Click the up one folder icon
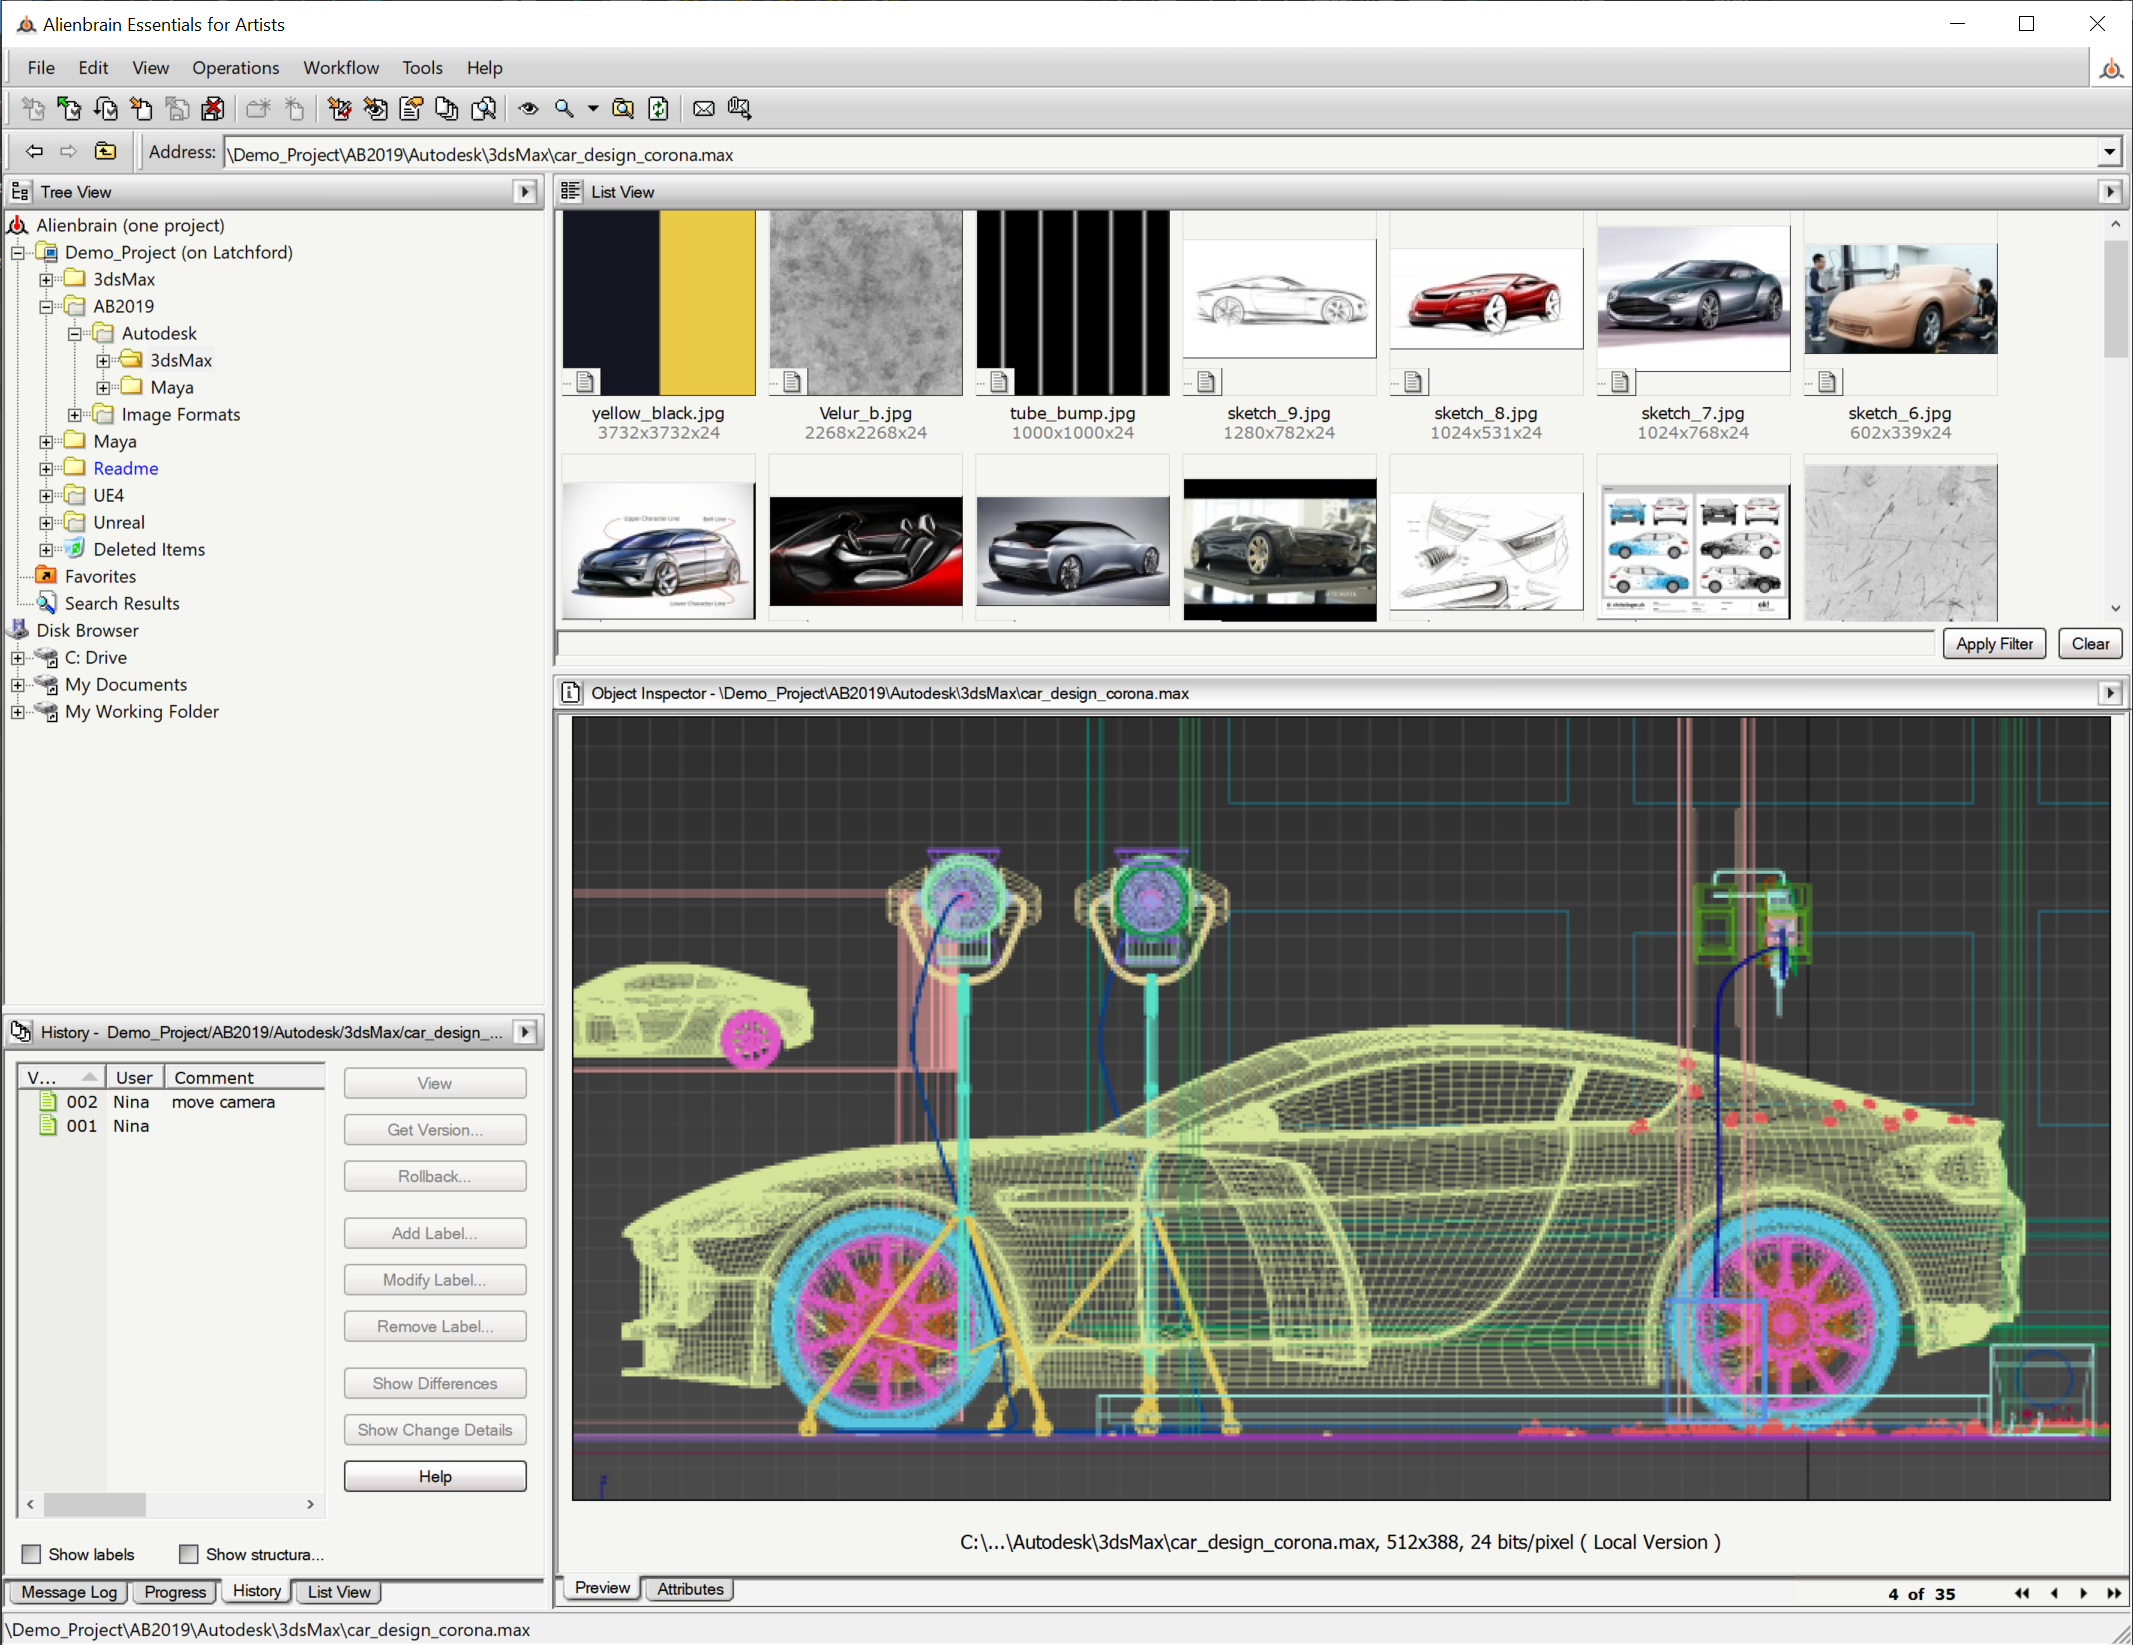The image size is (2133, 1645). pos(105,152)
